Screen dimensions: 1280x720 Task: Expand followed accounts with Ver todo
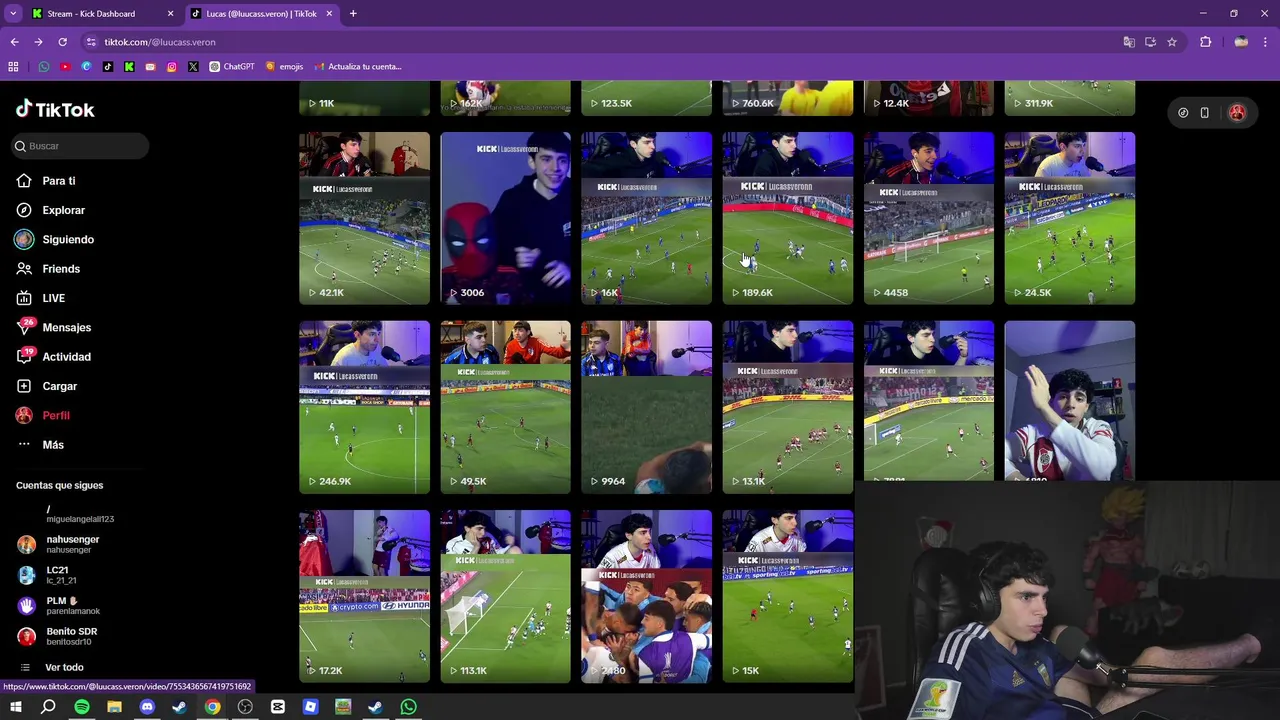point(64,667)
